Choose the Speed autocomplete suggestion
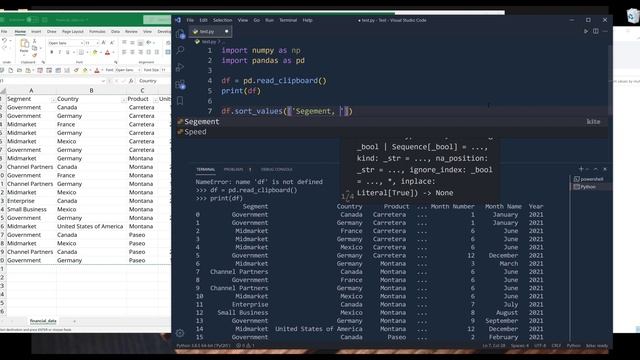Viewport: 640px width, 360px height. tap(391, 132)
